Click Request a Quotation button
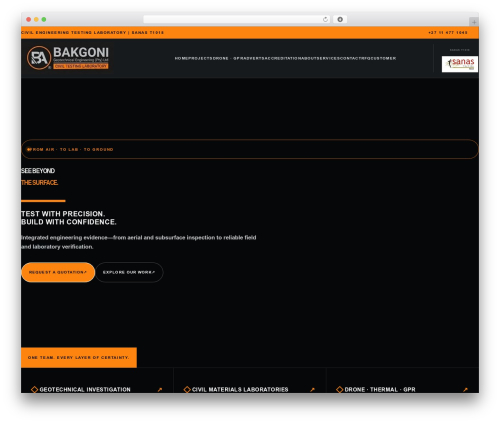Viewport: 500px width, 423px height. coord(58,272)
